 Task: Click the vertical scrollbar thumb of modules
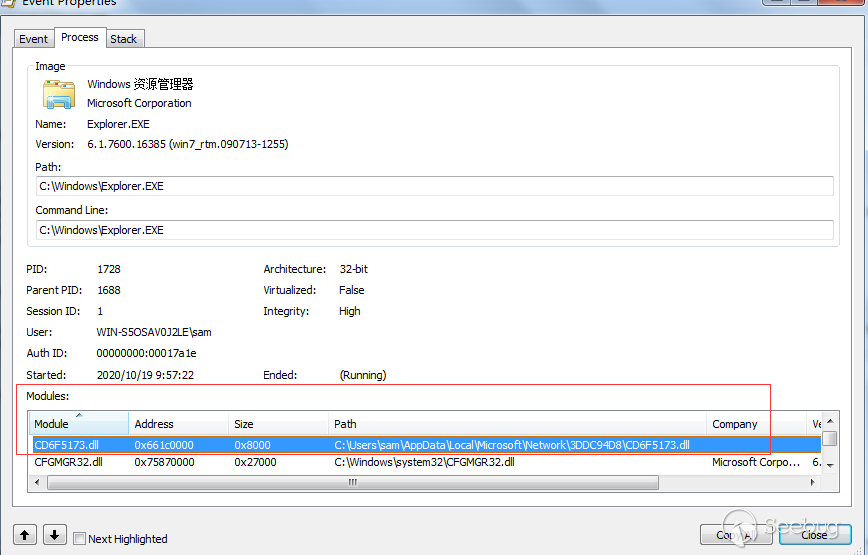point(829,438)
